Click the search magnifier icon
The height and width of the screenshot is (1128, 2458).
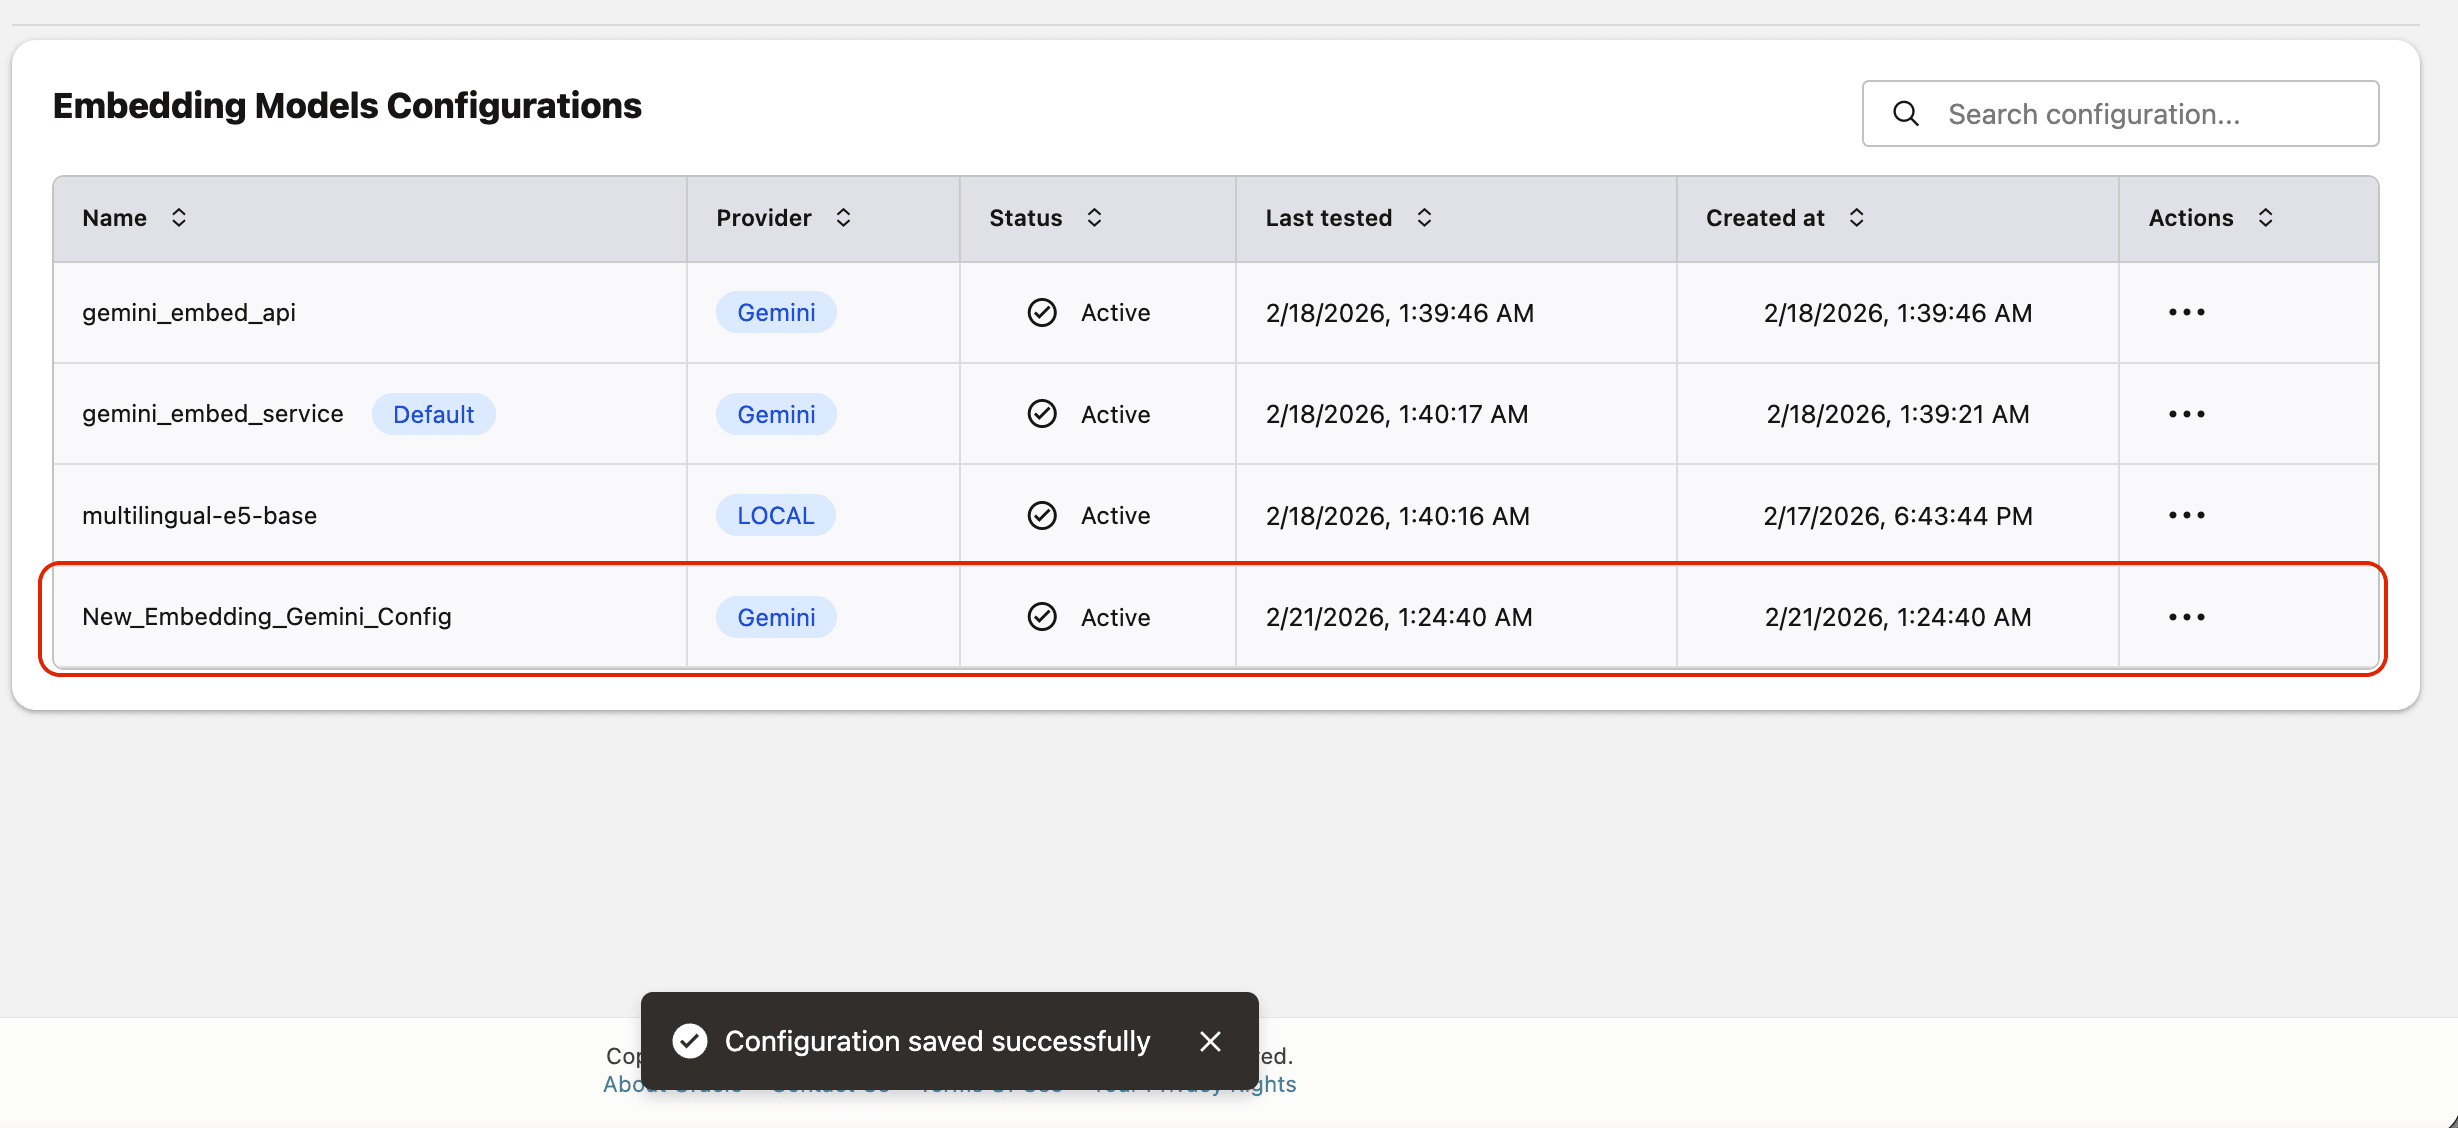point(1906,114)
